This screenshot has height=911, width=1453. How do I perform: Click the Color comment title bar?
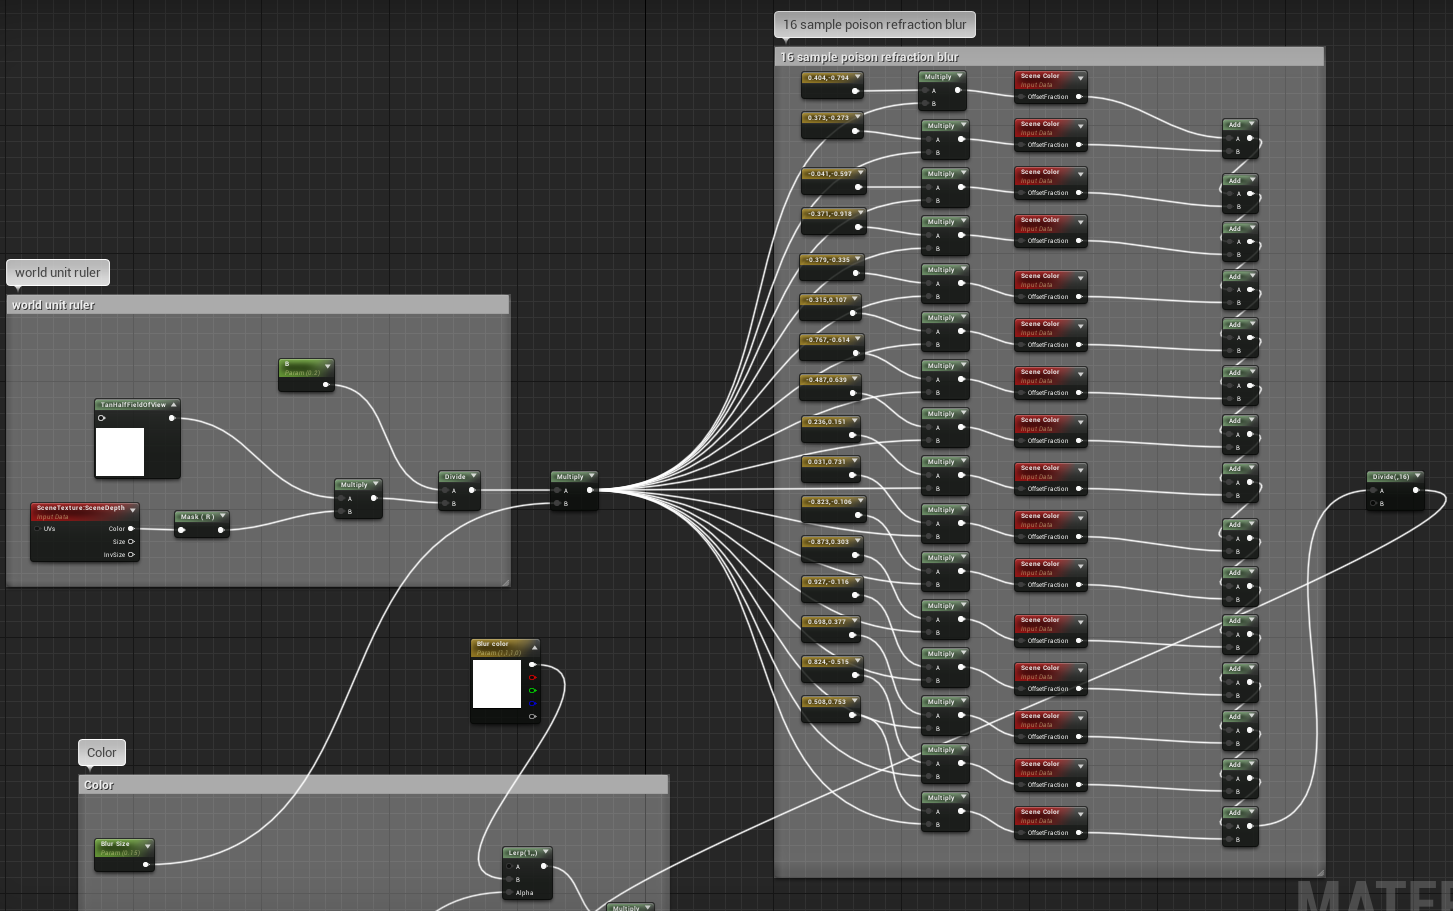(x=373, y=785)
